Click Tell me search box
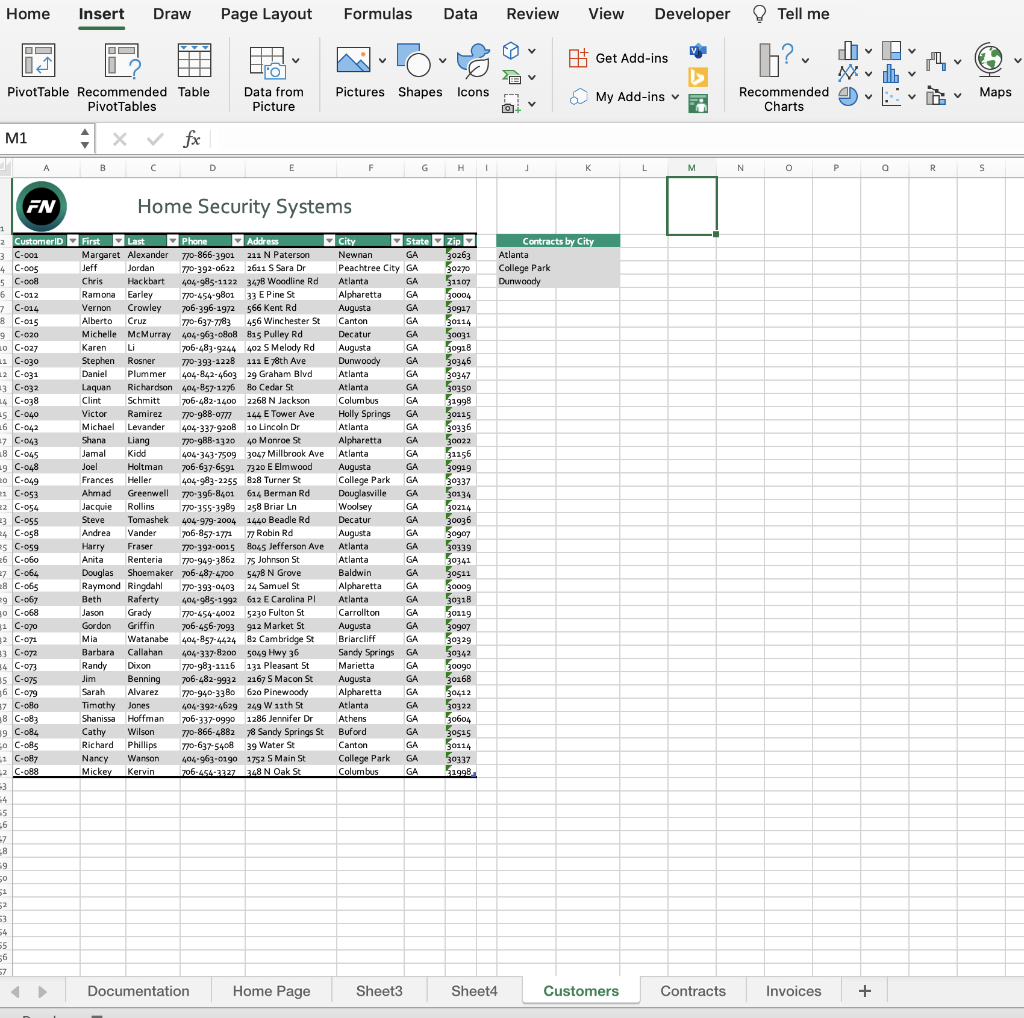This screenshot has width=1024, height=1018. click(x=792, y=14)
